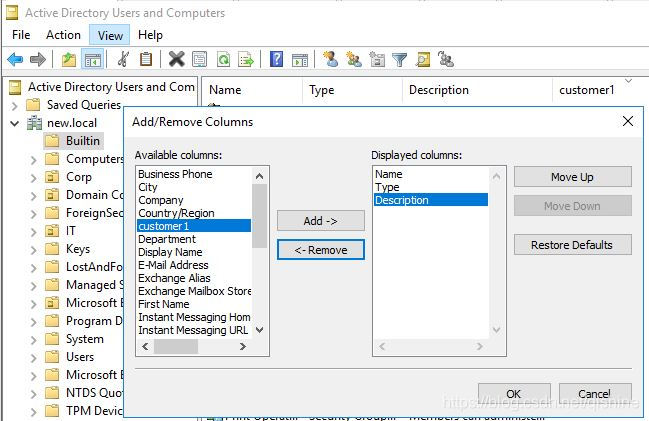The image size is (649, 421).
Task: Select Display Name in Available columns
Action: coord(194,252)
